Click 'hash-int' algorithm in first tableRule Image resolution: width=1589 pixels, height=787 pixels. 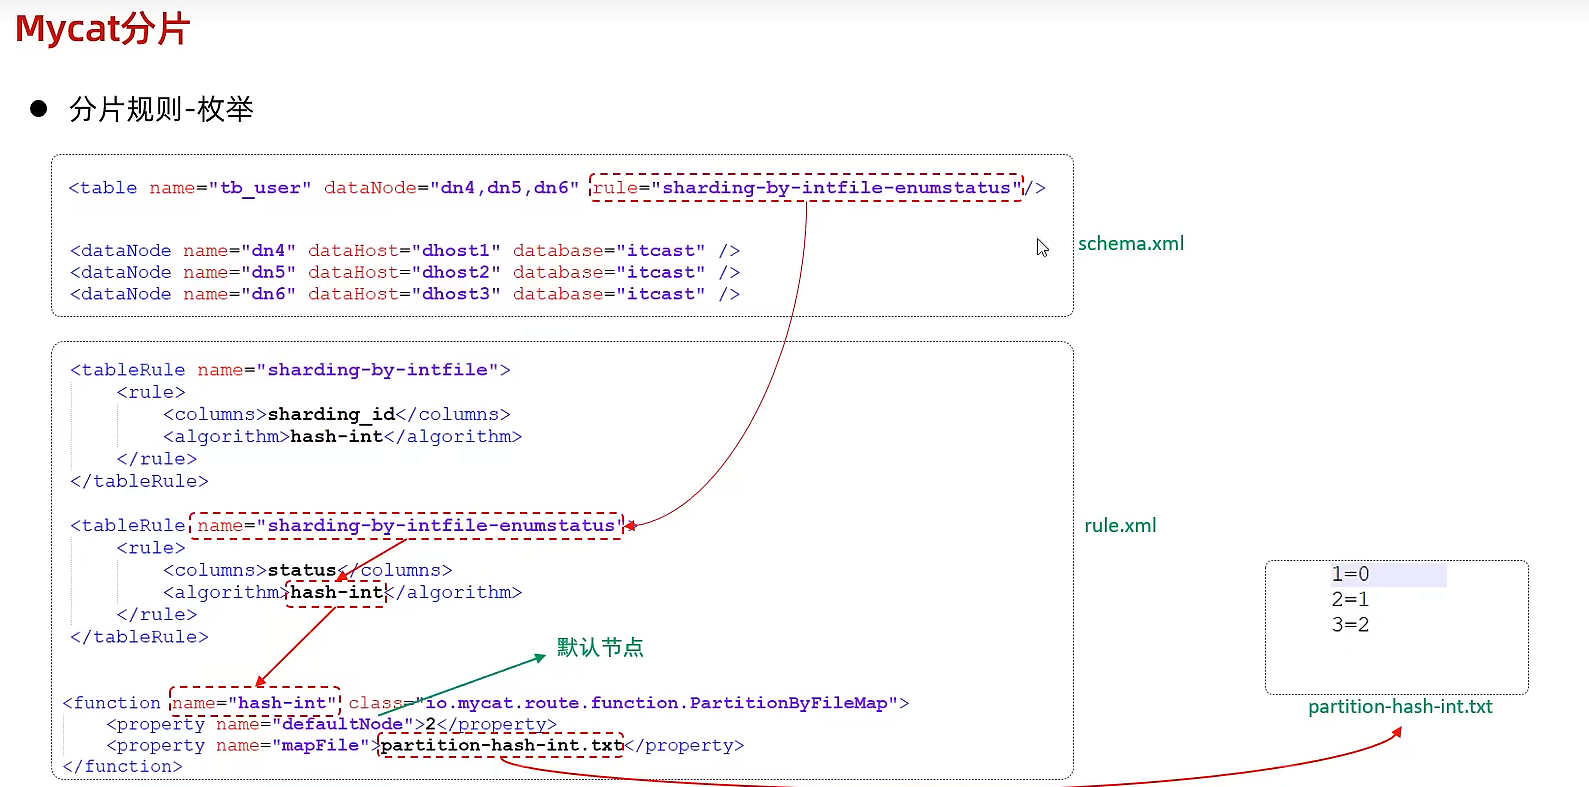[336, 436]
